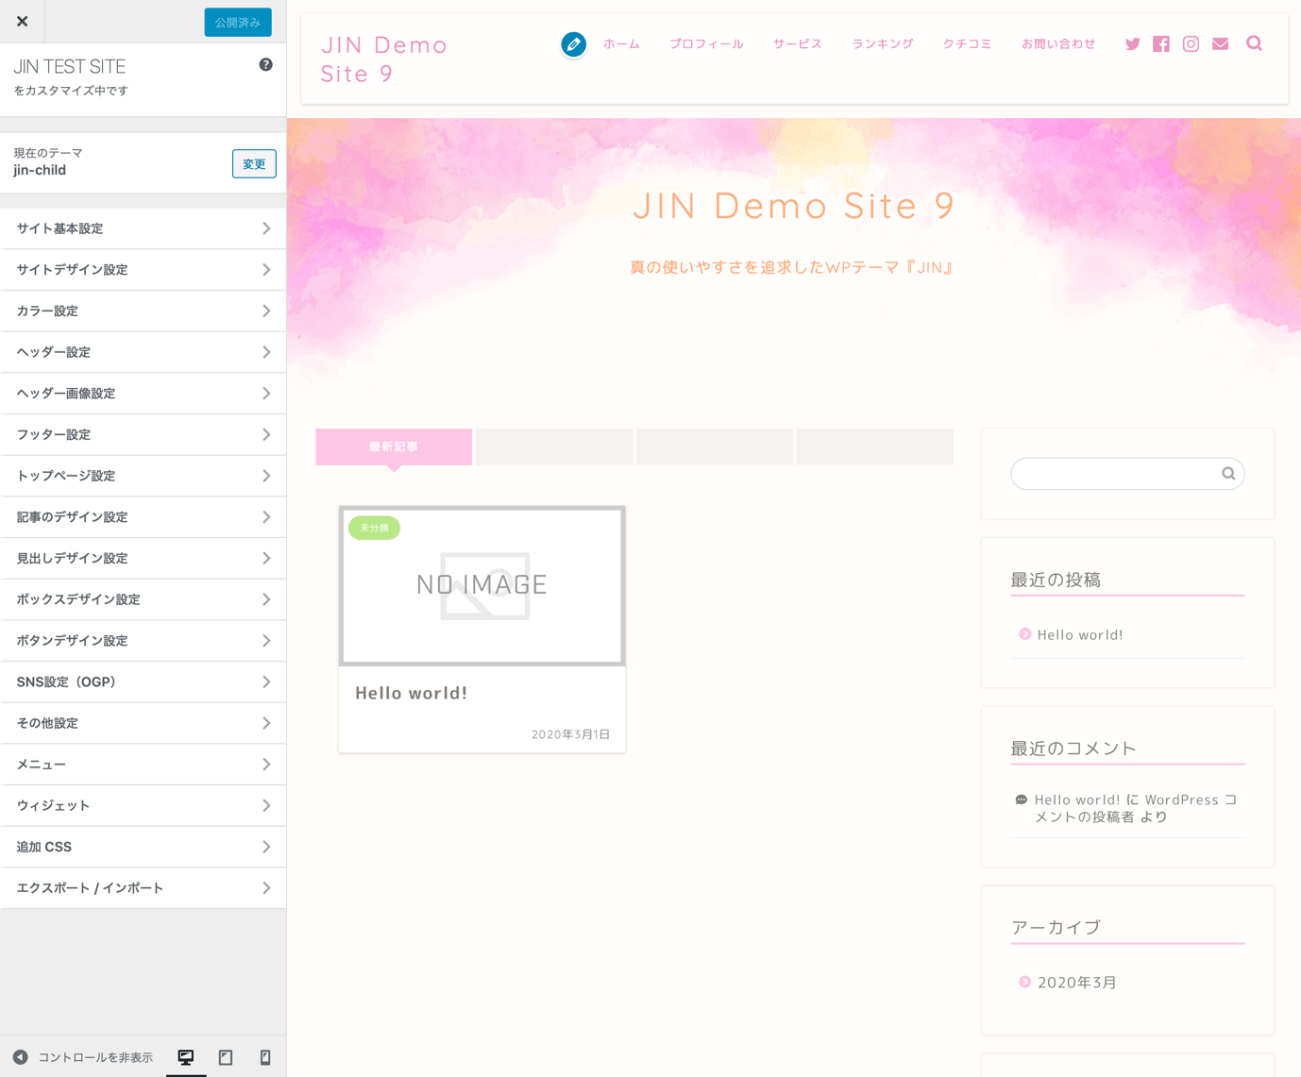Click the mail envelope icon in header
The width and height of the screenshot is (1301, 1077).
coord(1220,44)
